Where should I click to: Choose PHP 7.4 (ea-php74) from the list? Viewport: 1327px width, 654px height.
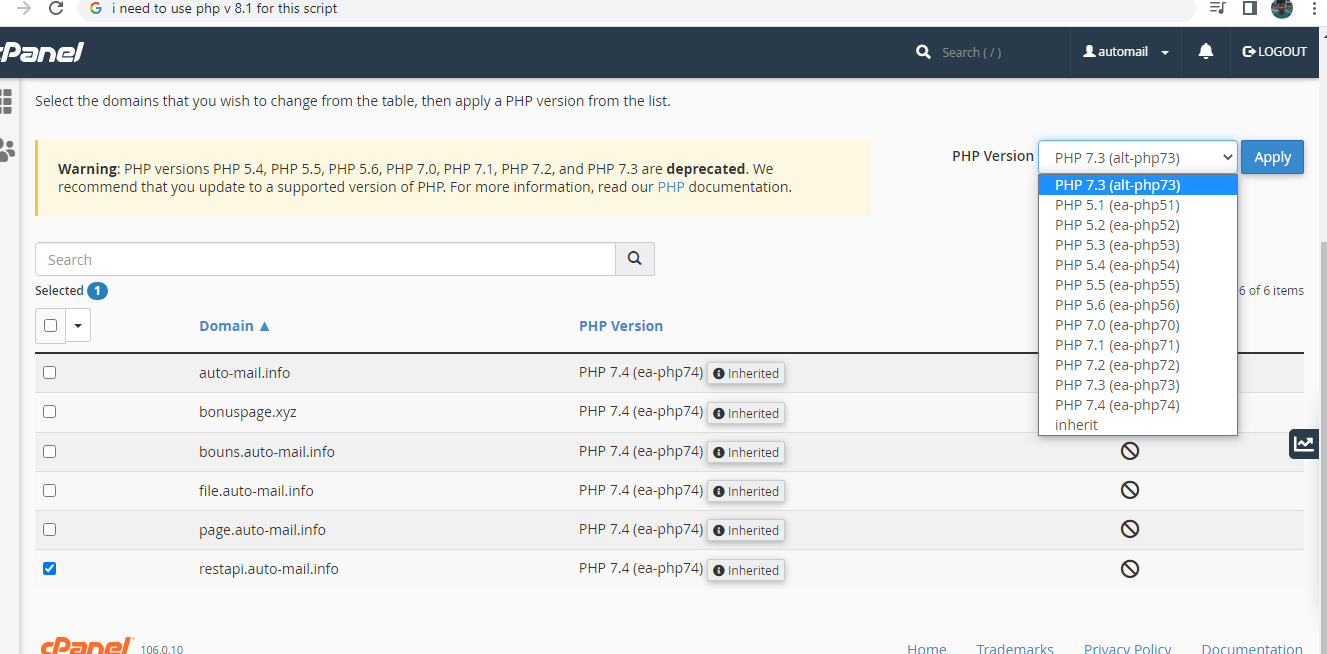click(1117, 405)
